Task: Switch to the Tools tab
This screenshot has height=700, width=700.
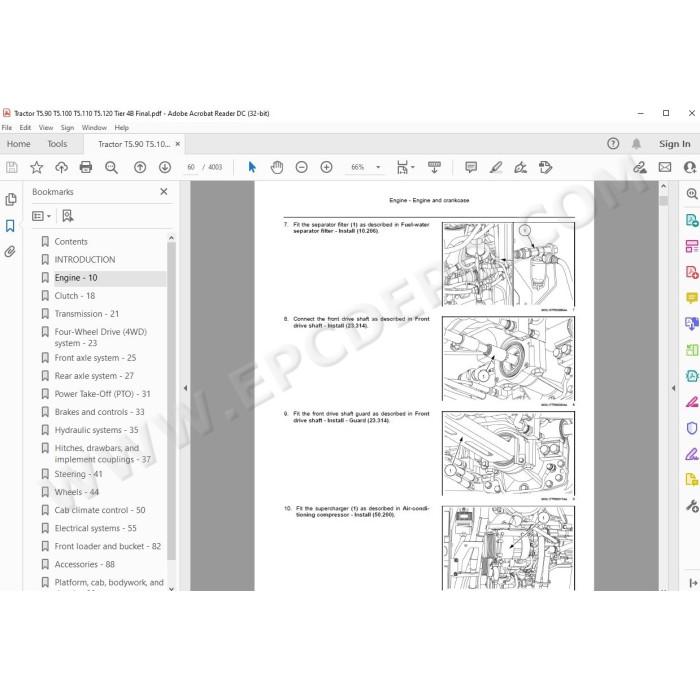Action: coord(57,144)
